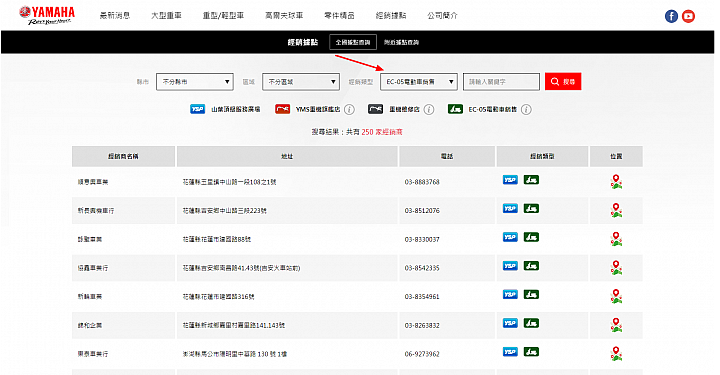This screenshot has width=720, height=375.
Task: Click green EC-05 badge in 03-8512076 row
Action: (531, 208)
